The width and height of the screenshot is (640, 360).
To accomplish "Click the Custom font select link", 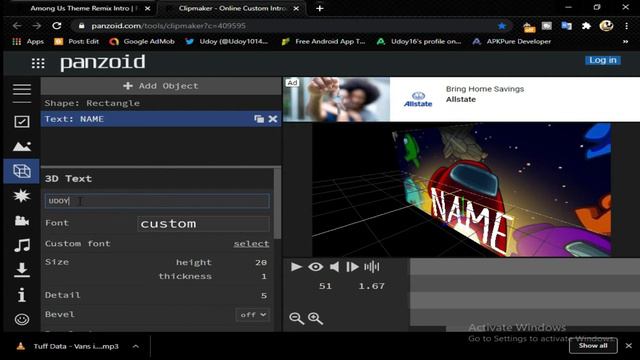I will 251,244.
